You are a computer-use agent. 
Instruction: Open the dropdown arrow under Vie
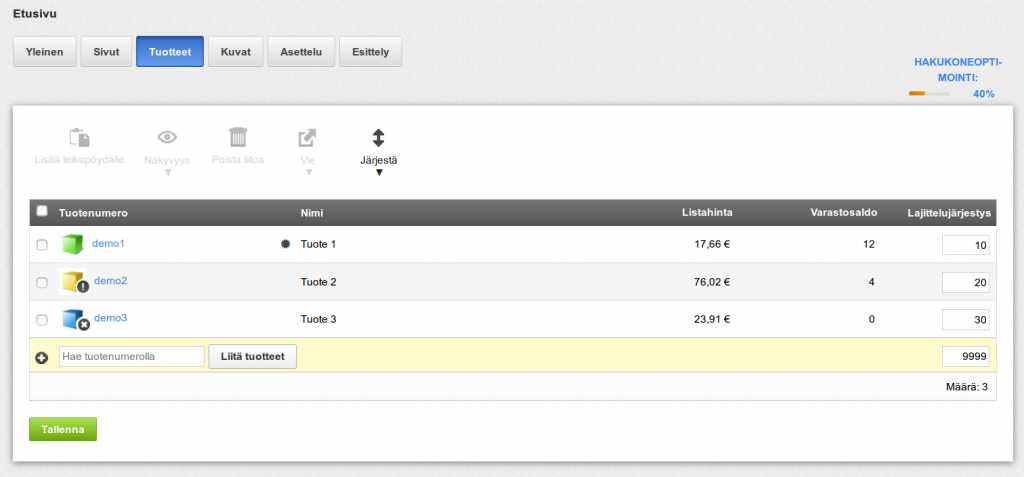[309, 173]
